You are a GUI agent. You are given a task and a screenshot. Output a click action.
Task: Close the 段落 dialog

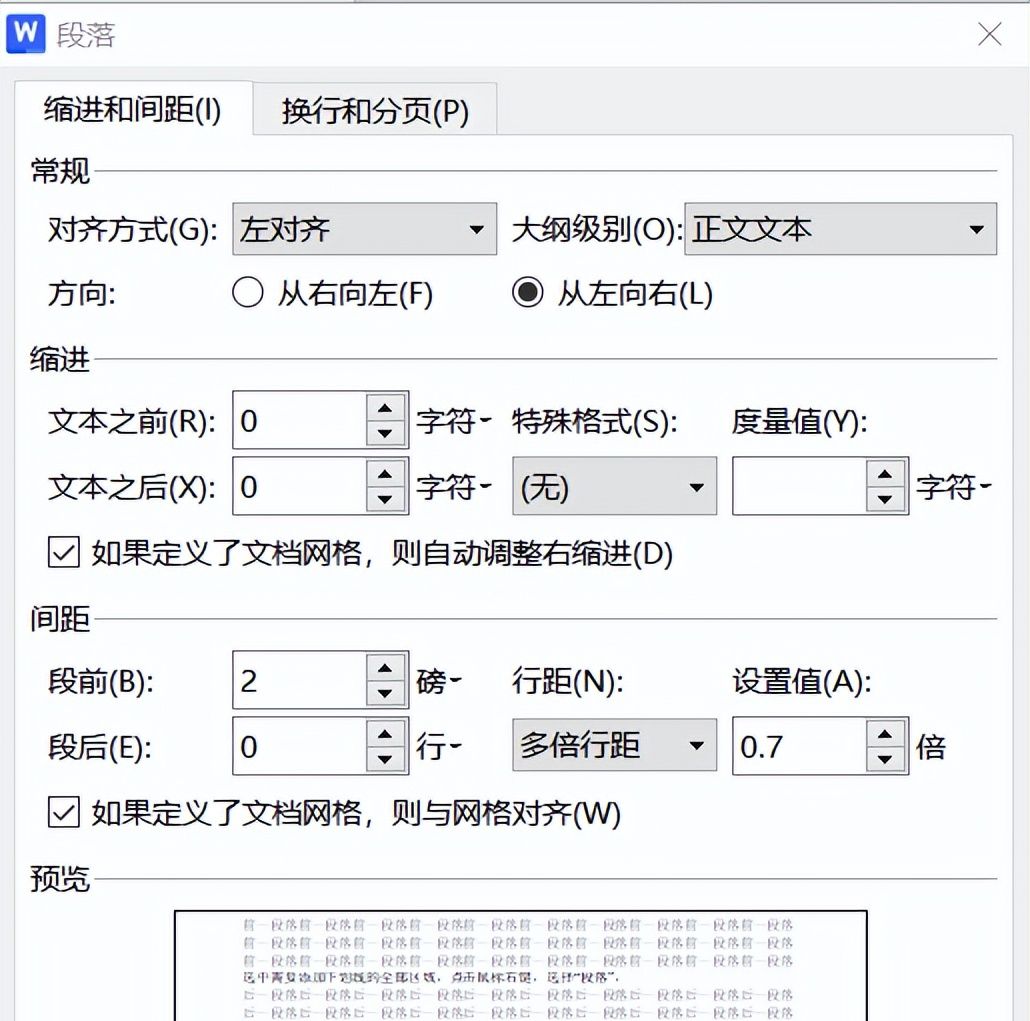[989, 33]
